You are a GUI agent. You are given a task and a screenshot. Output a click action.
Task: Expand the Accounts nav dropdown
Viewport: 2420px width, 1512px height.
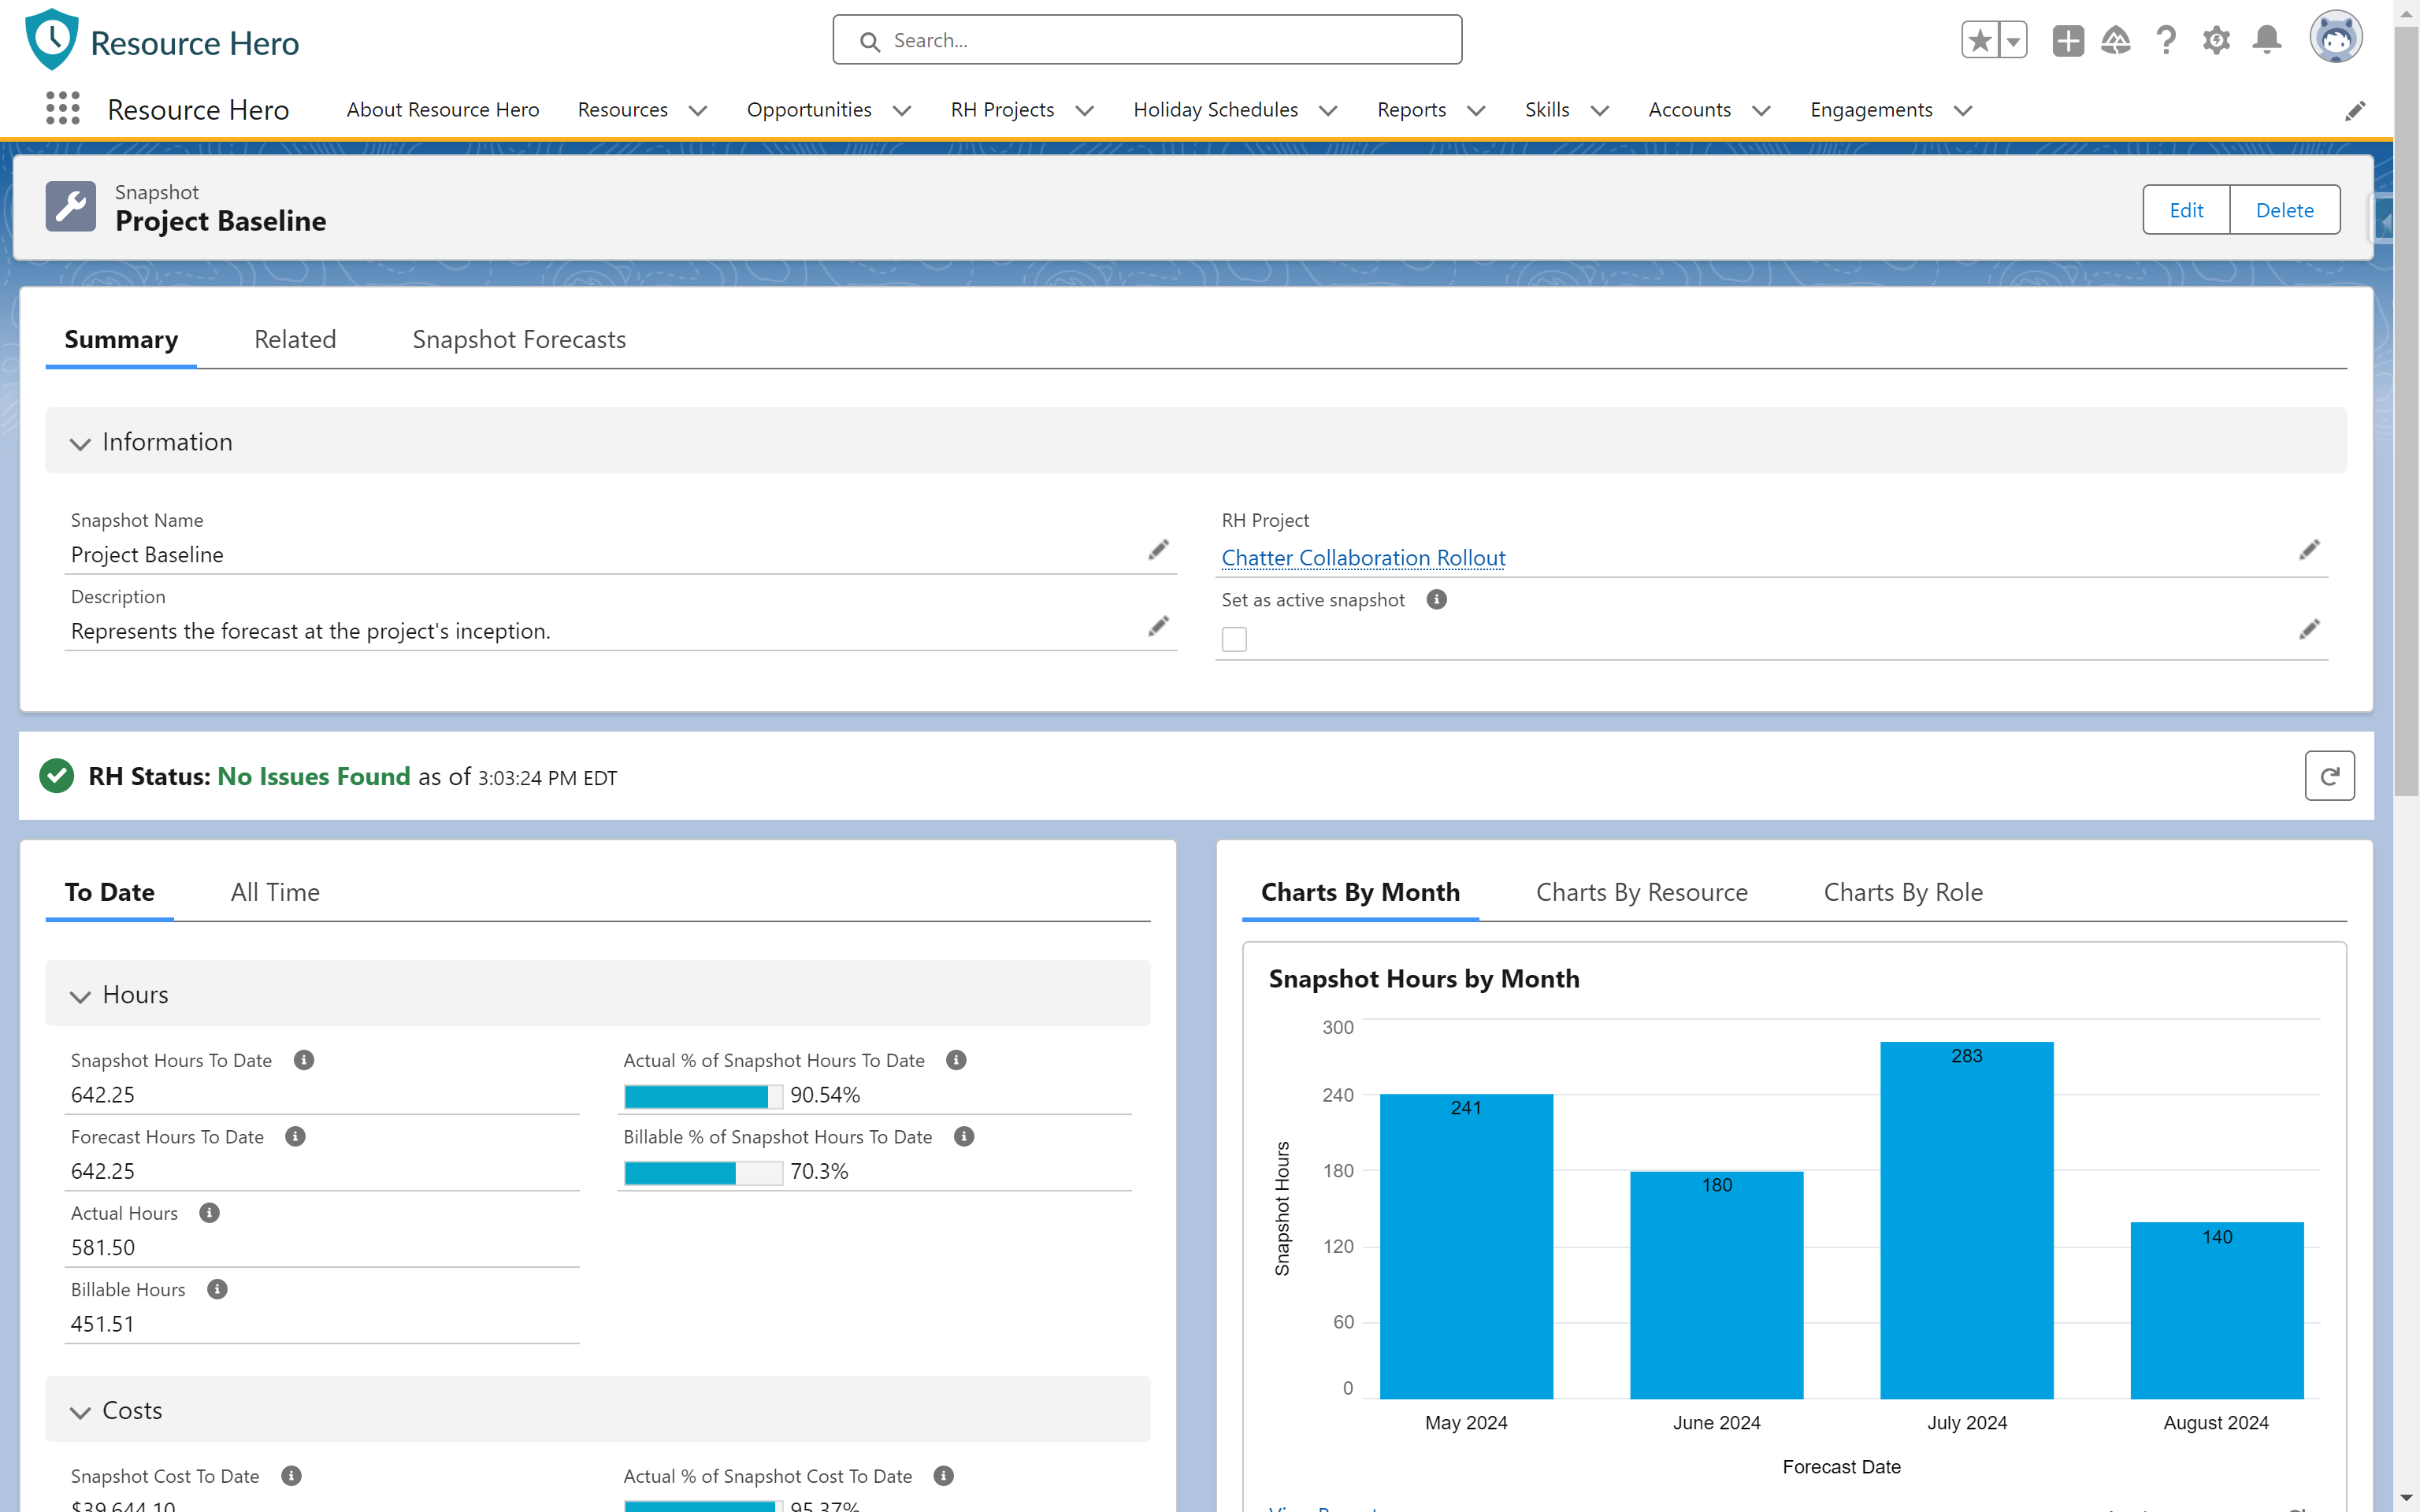click(x=1762, y=111)
